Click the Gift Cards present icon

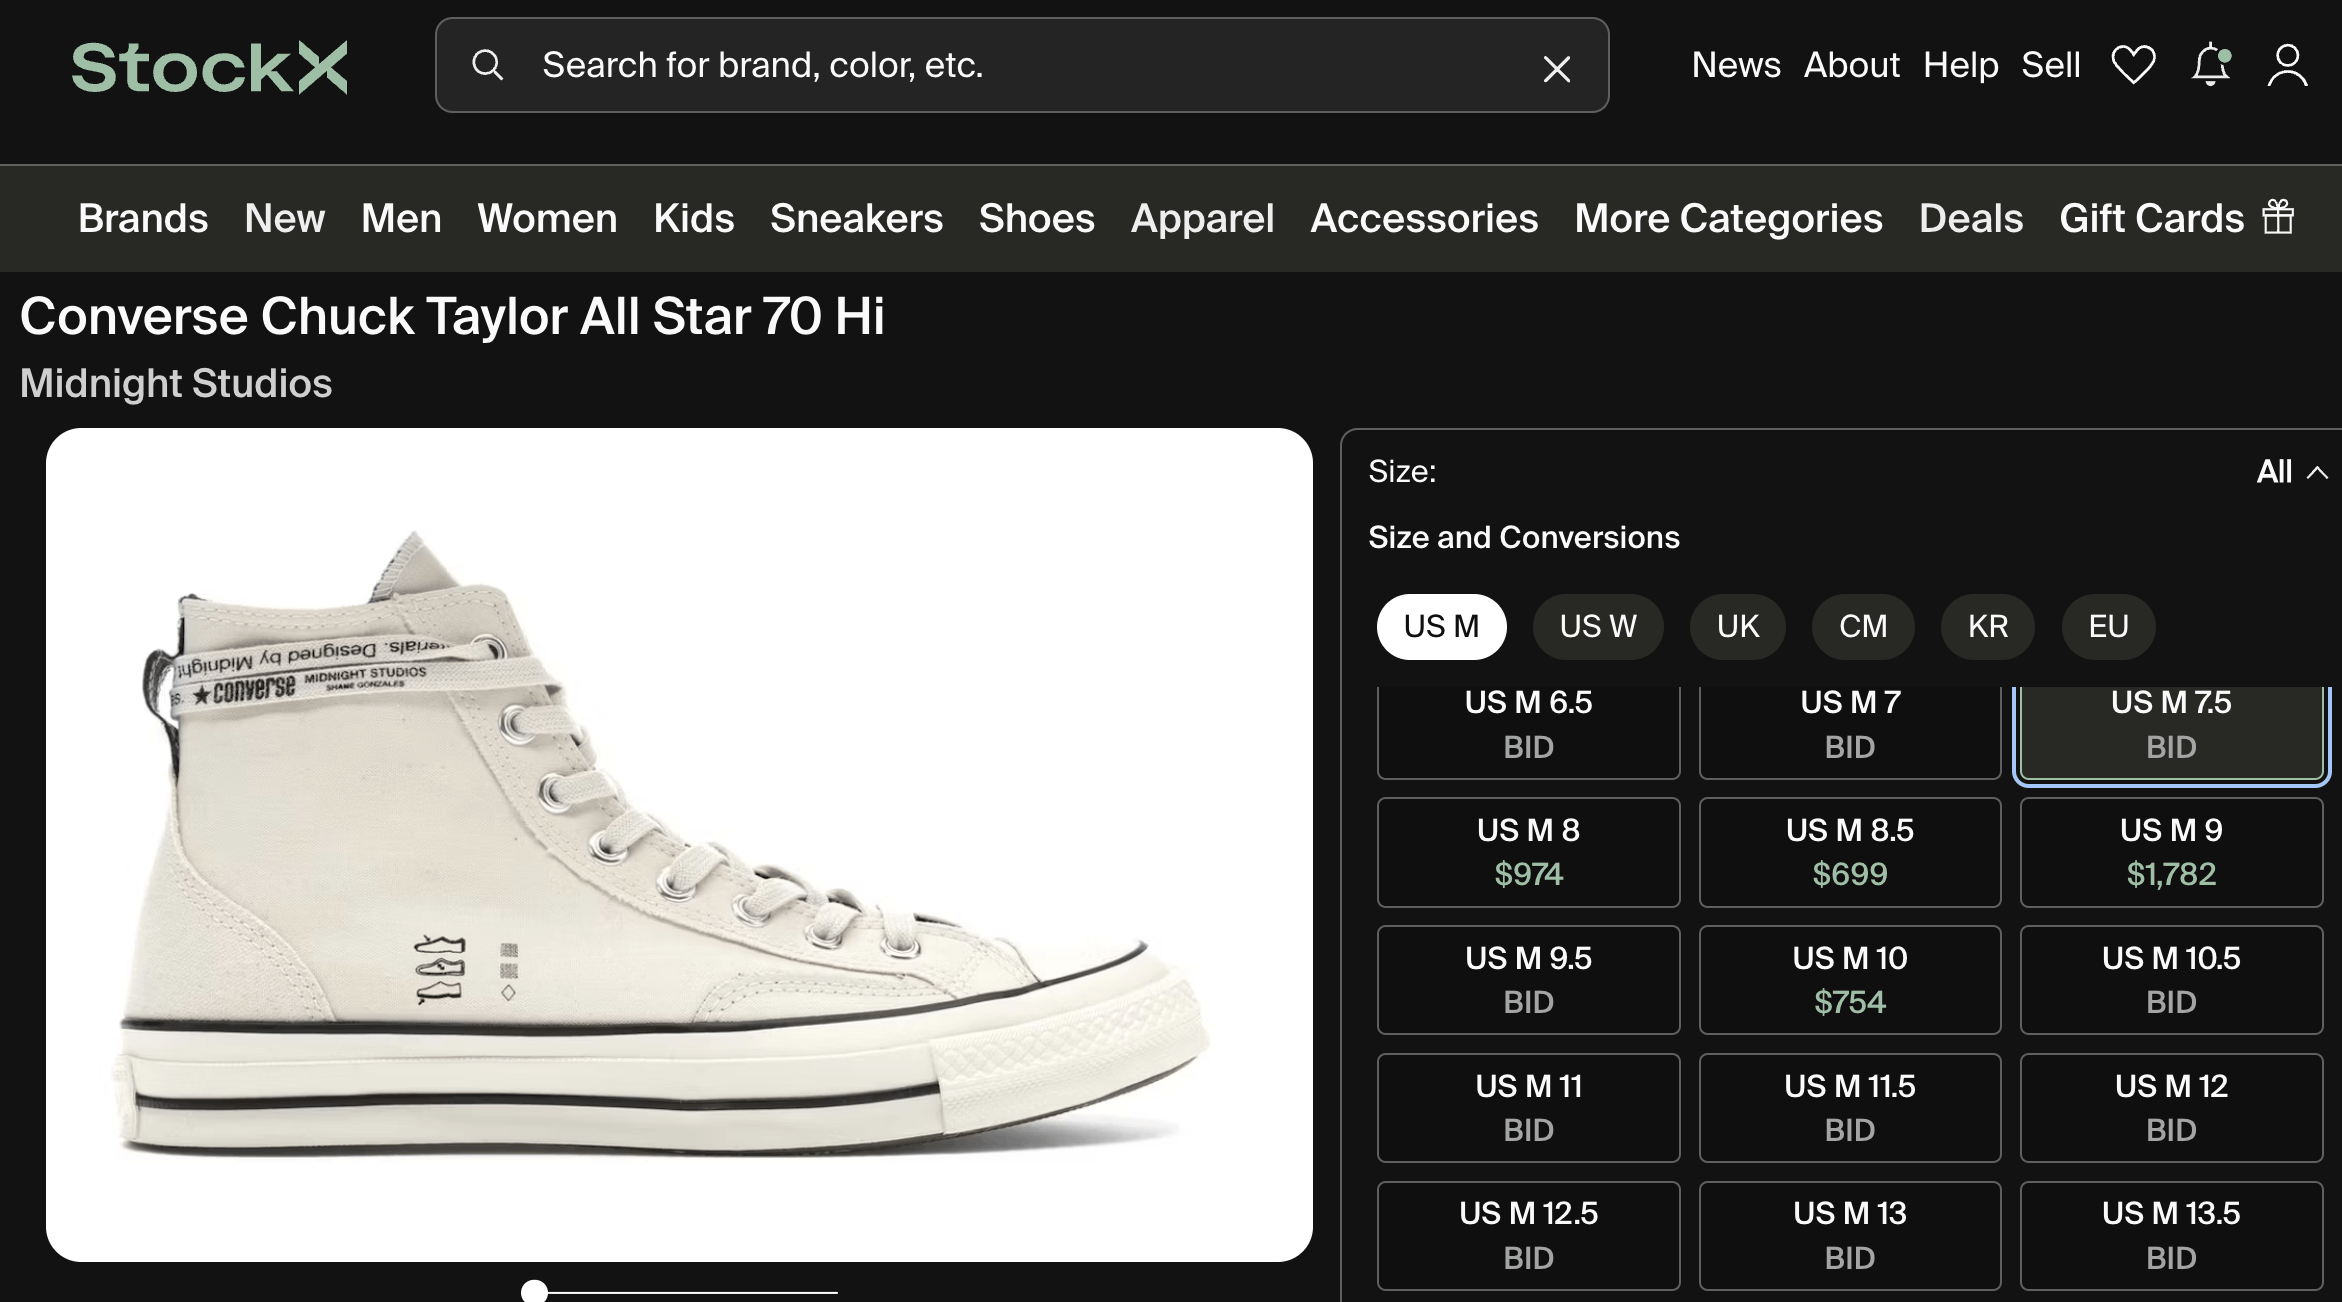(2278, 217)
